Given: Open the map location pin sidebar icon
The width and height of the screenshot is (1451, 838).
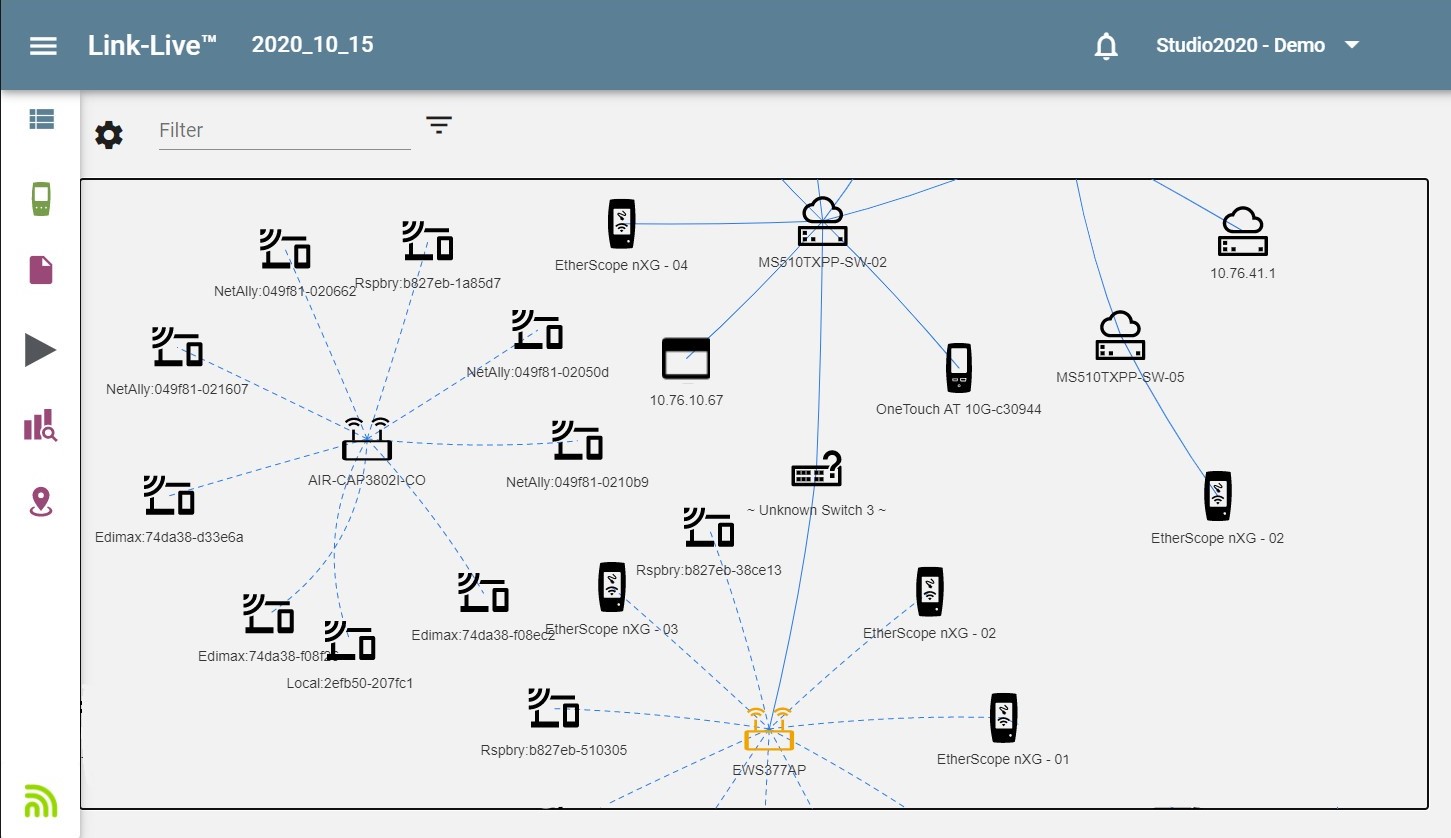Looking at the screenshot, I should (41, 502).
